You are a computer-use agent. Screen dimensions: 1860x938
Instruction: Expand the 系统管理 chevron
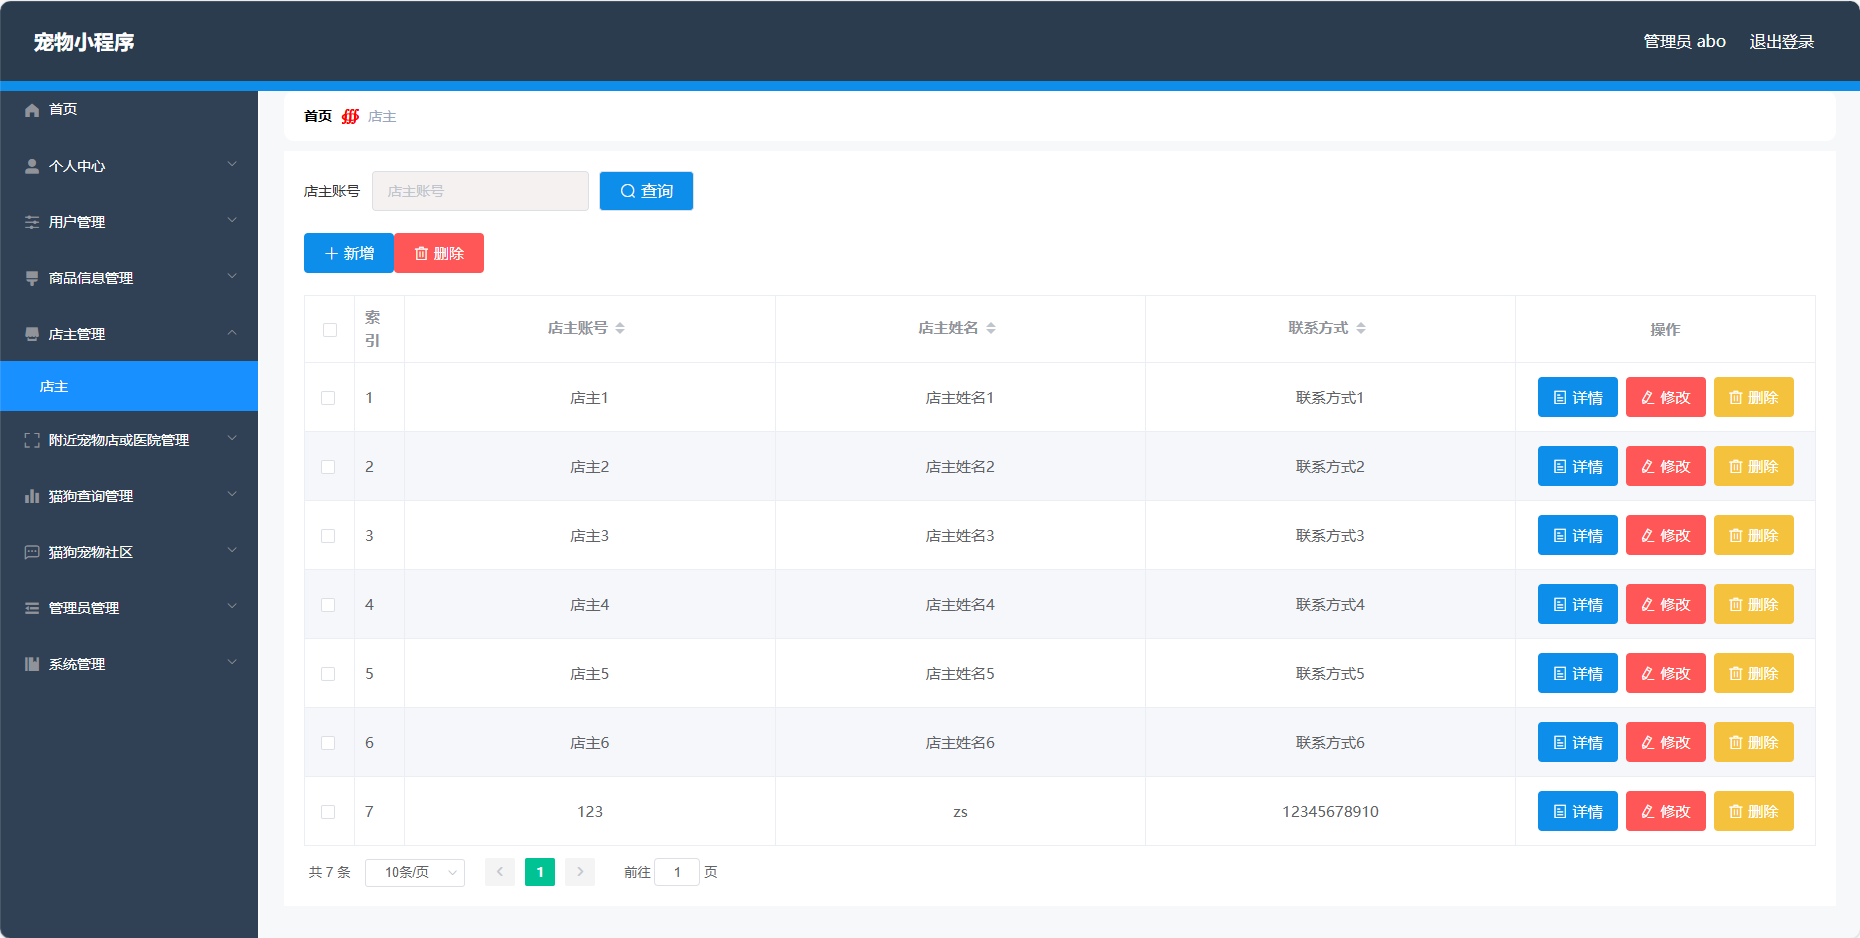232,662
